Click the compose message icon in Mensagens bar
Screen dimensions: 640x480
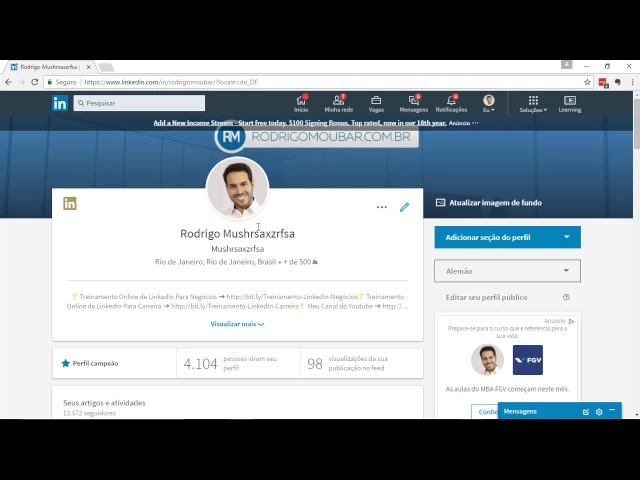tap(586, 412)
